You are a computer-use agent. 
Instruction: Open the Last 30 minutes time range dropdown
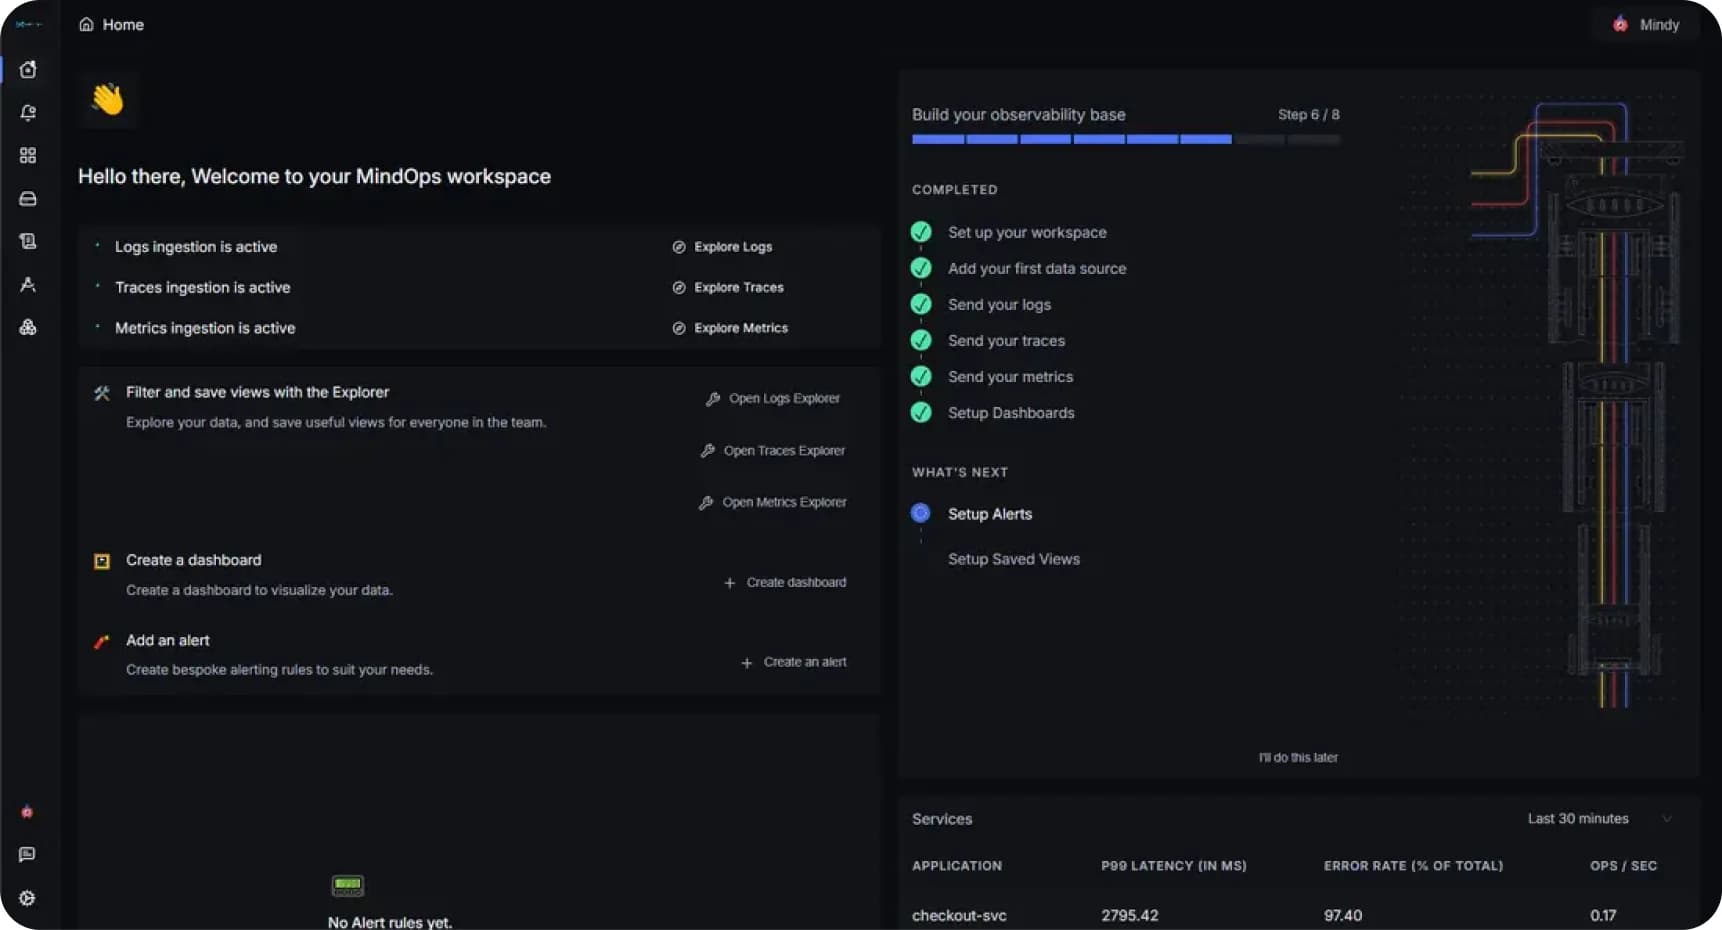pos(1600,818)
